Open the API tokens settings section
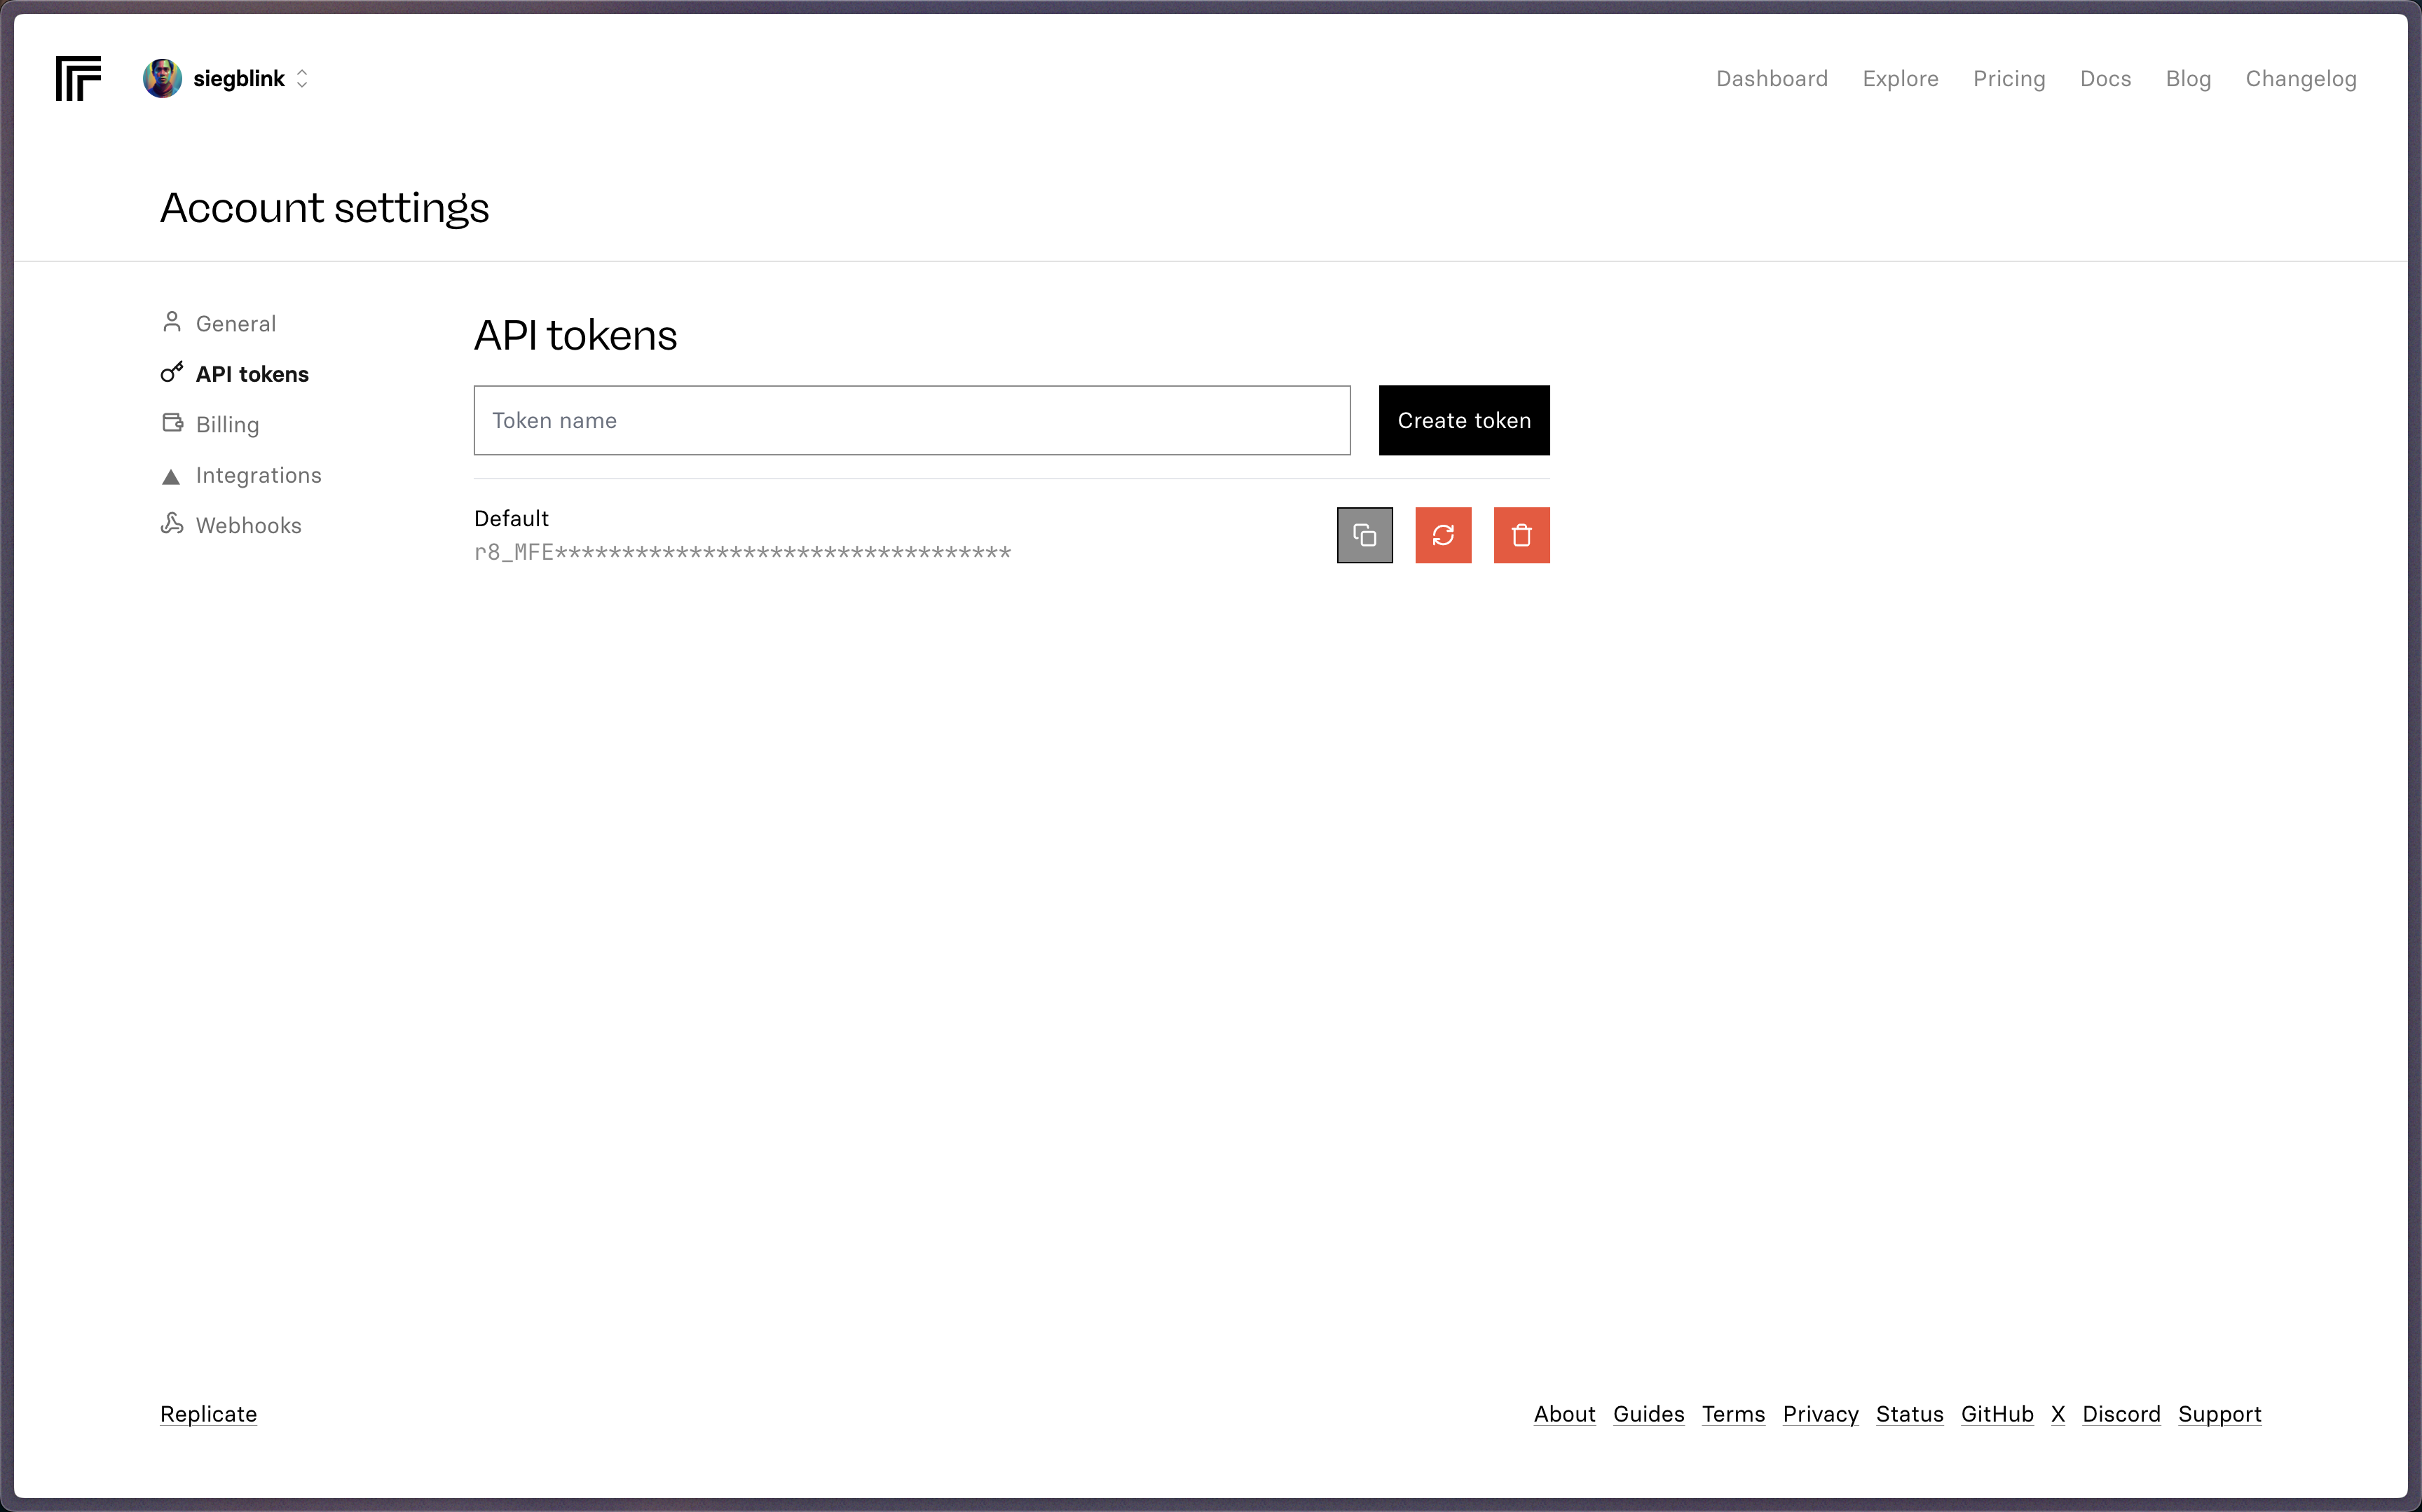Image resolution: width=2422 pixels, height=1512 pixels. point(252,374)
